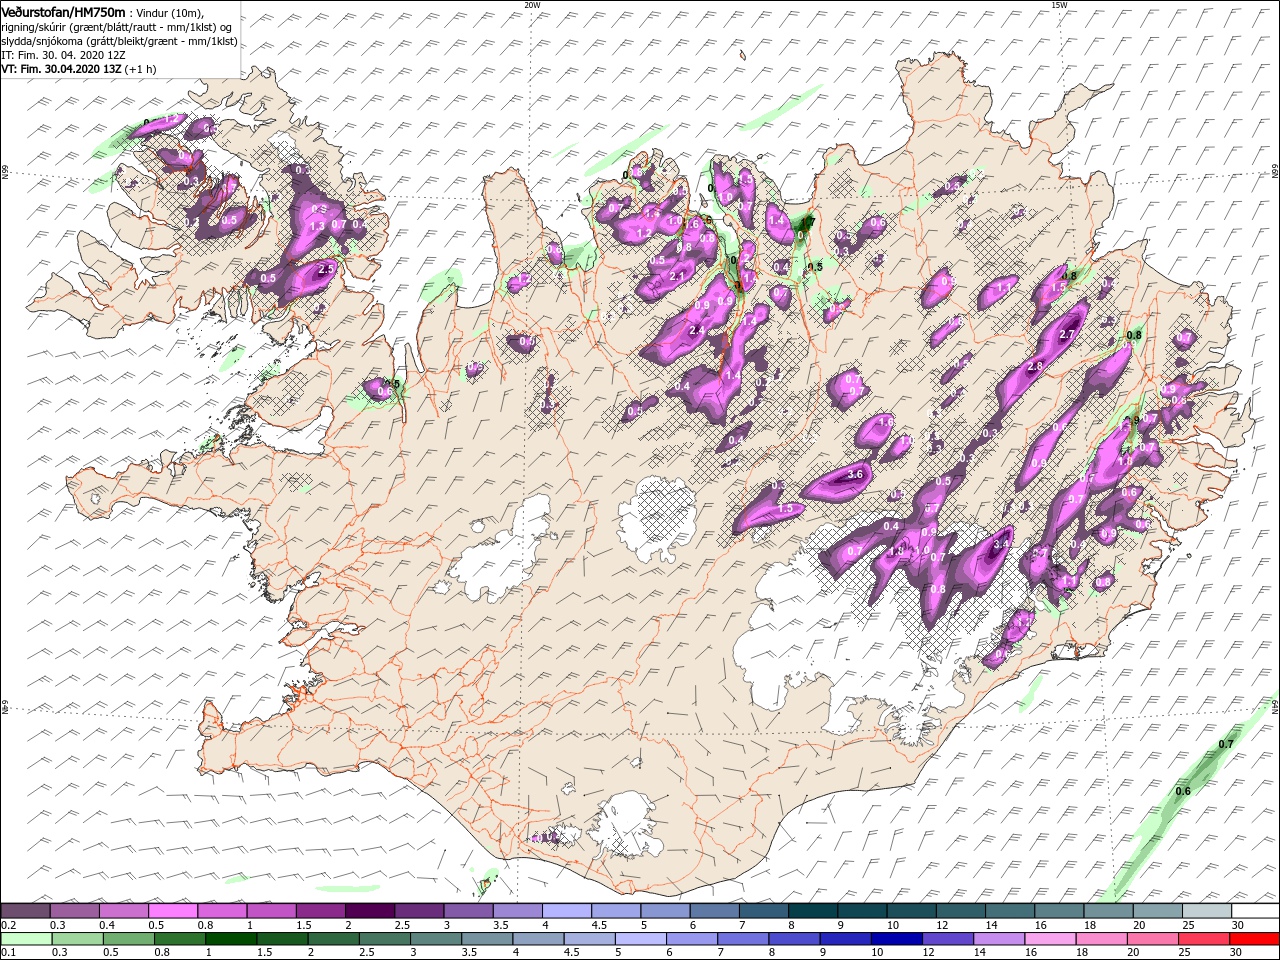The image size is (1280, 960).
Task: Click the 2.8 snowfall value on the map
Action: (x=1035, y=367)
